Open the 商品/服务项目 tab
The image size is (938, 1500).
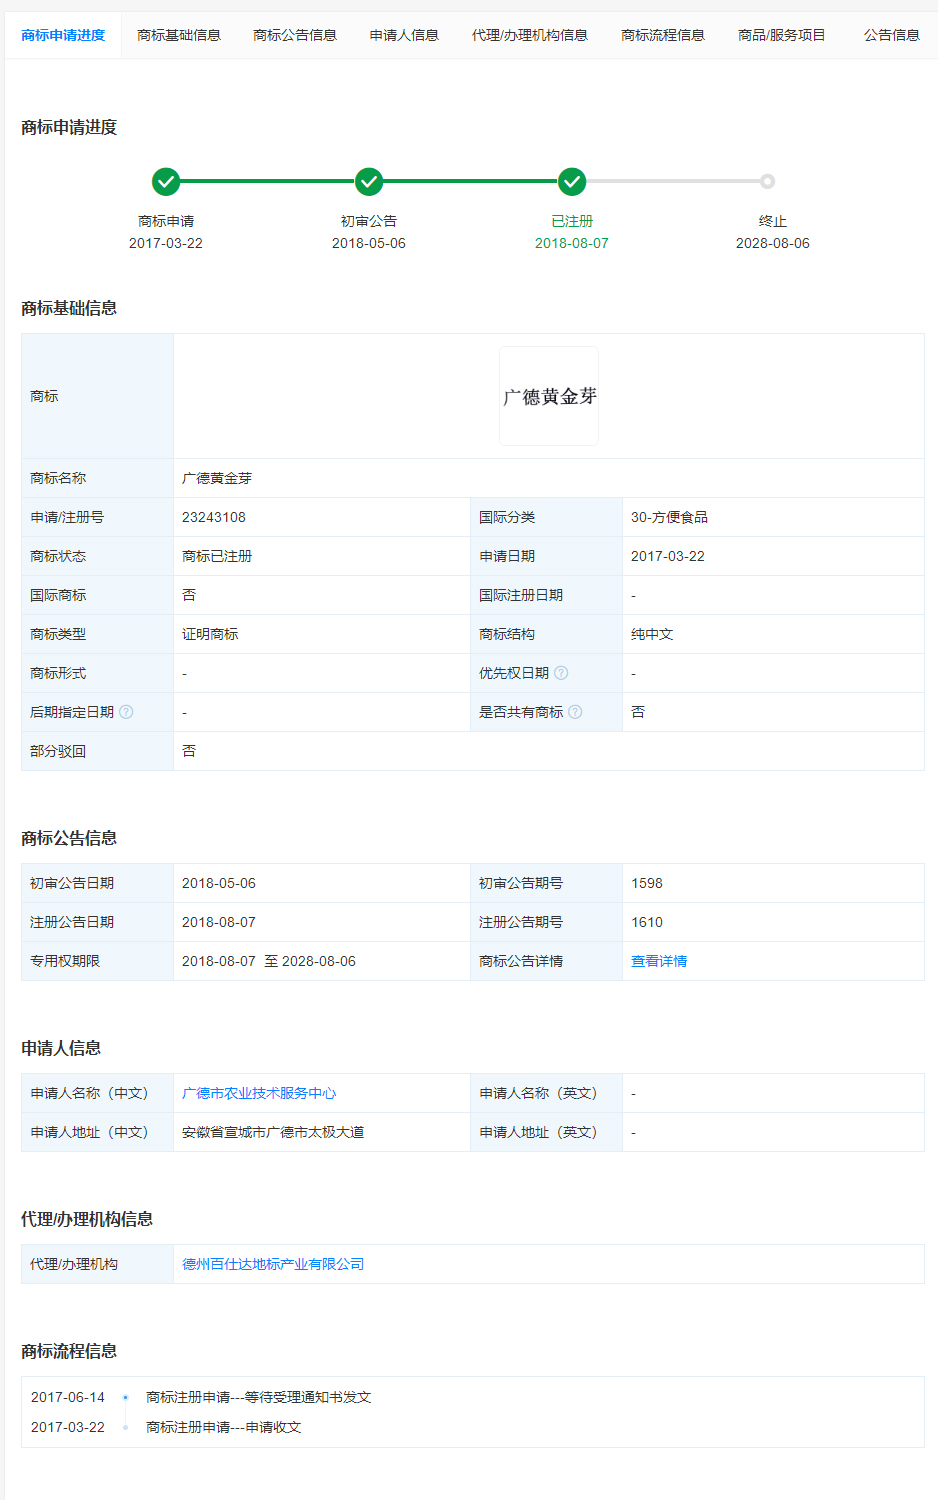(782, 35)
